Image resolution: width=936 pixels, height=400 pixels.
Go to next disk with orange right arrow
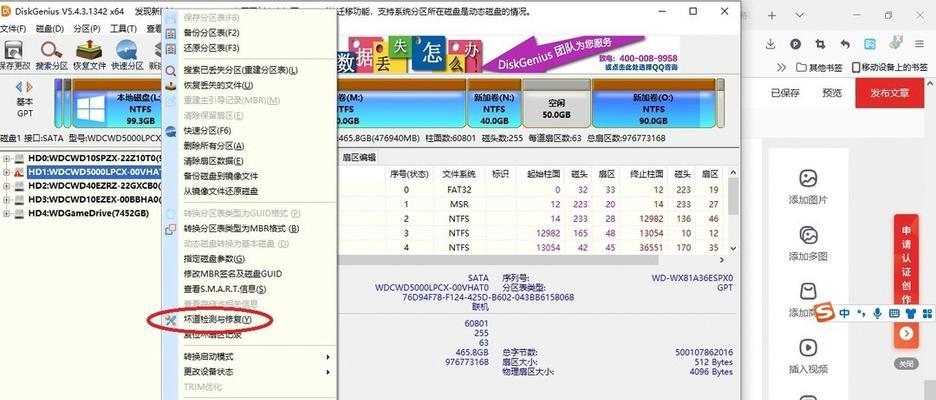pos(29,87)
